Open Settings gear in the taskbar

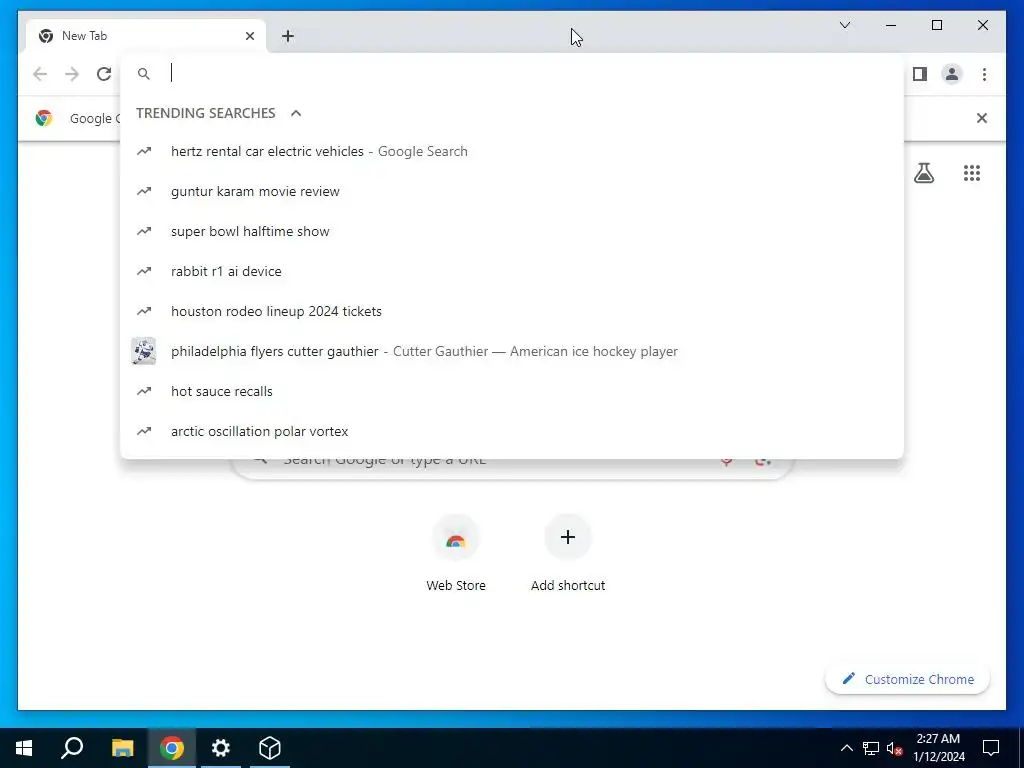(221, 748)
